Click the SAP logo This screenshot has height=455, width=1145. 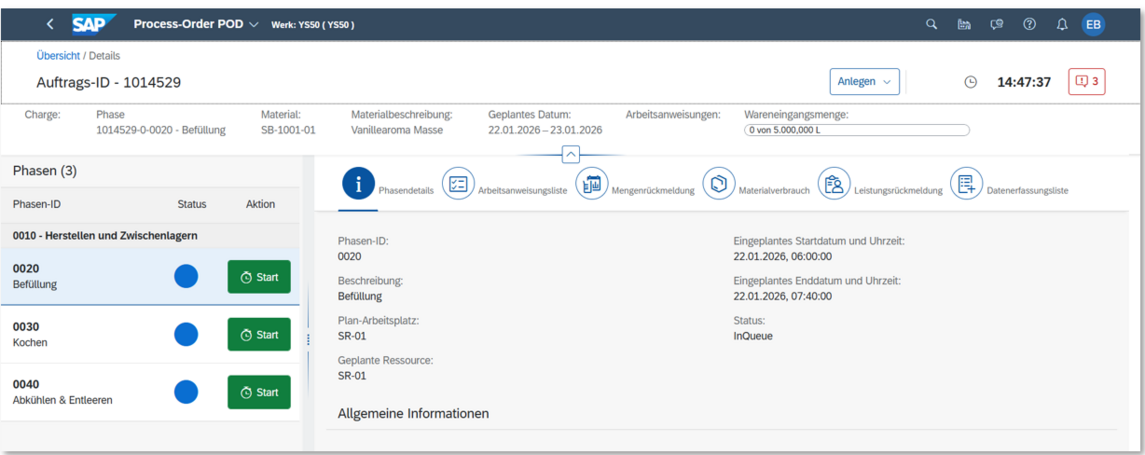click(x=94, y=24)
